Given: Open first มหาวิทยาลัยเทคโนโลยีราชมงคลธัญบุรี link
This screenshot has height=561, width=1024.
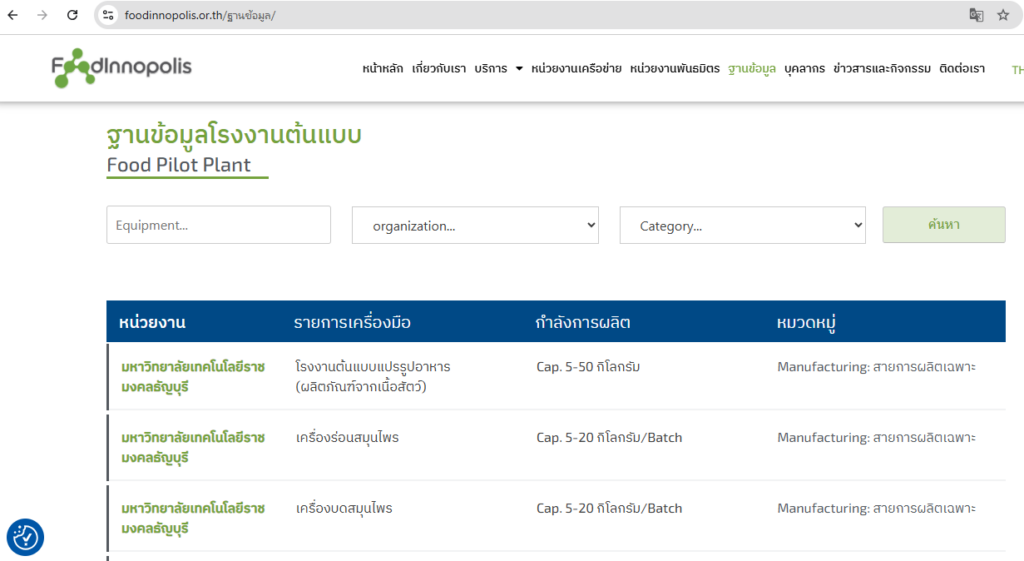Looking at the screenshot, I should click(x=193, y=377).
